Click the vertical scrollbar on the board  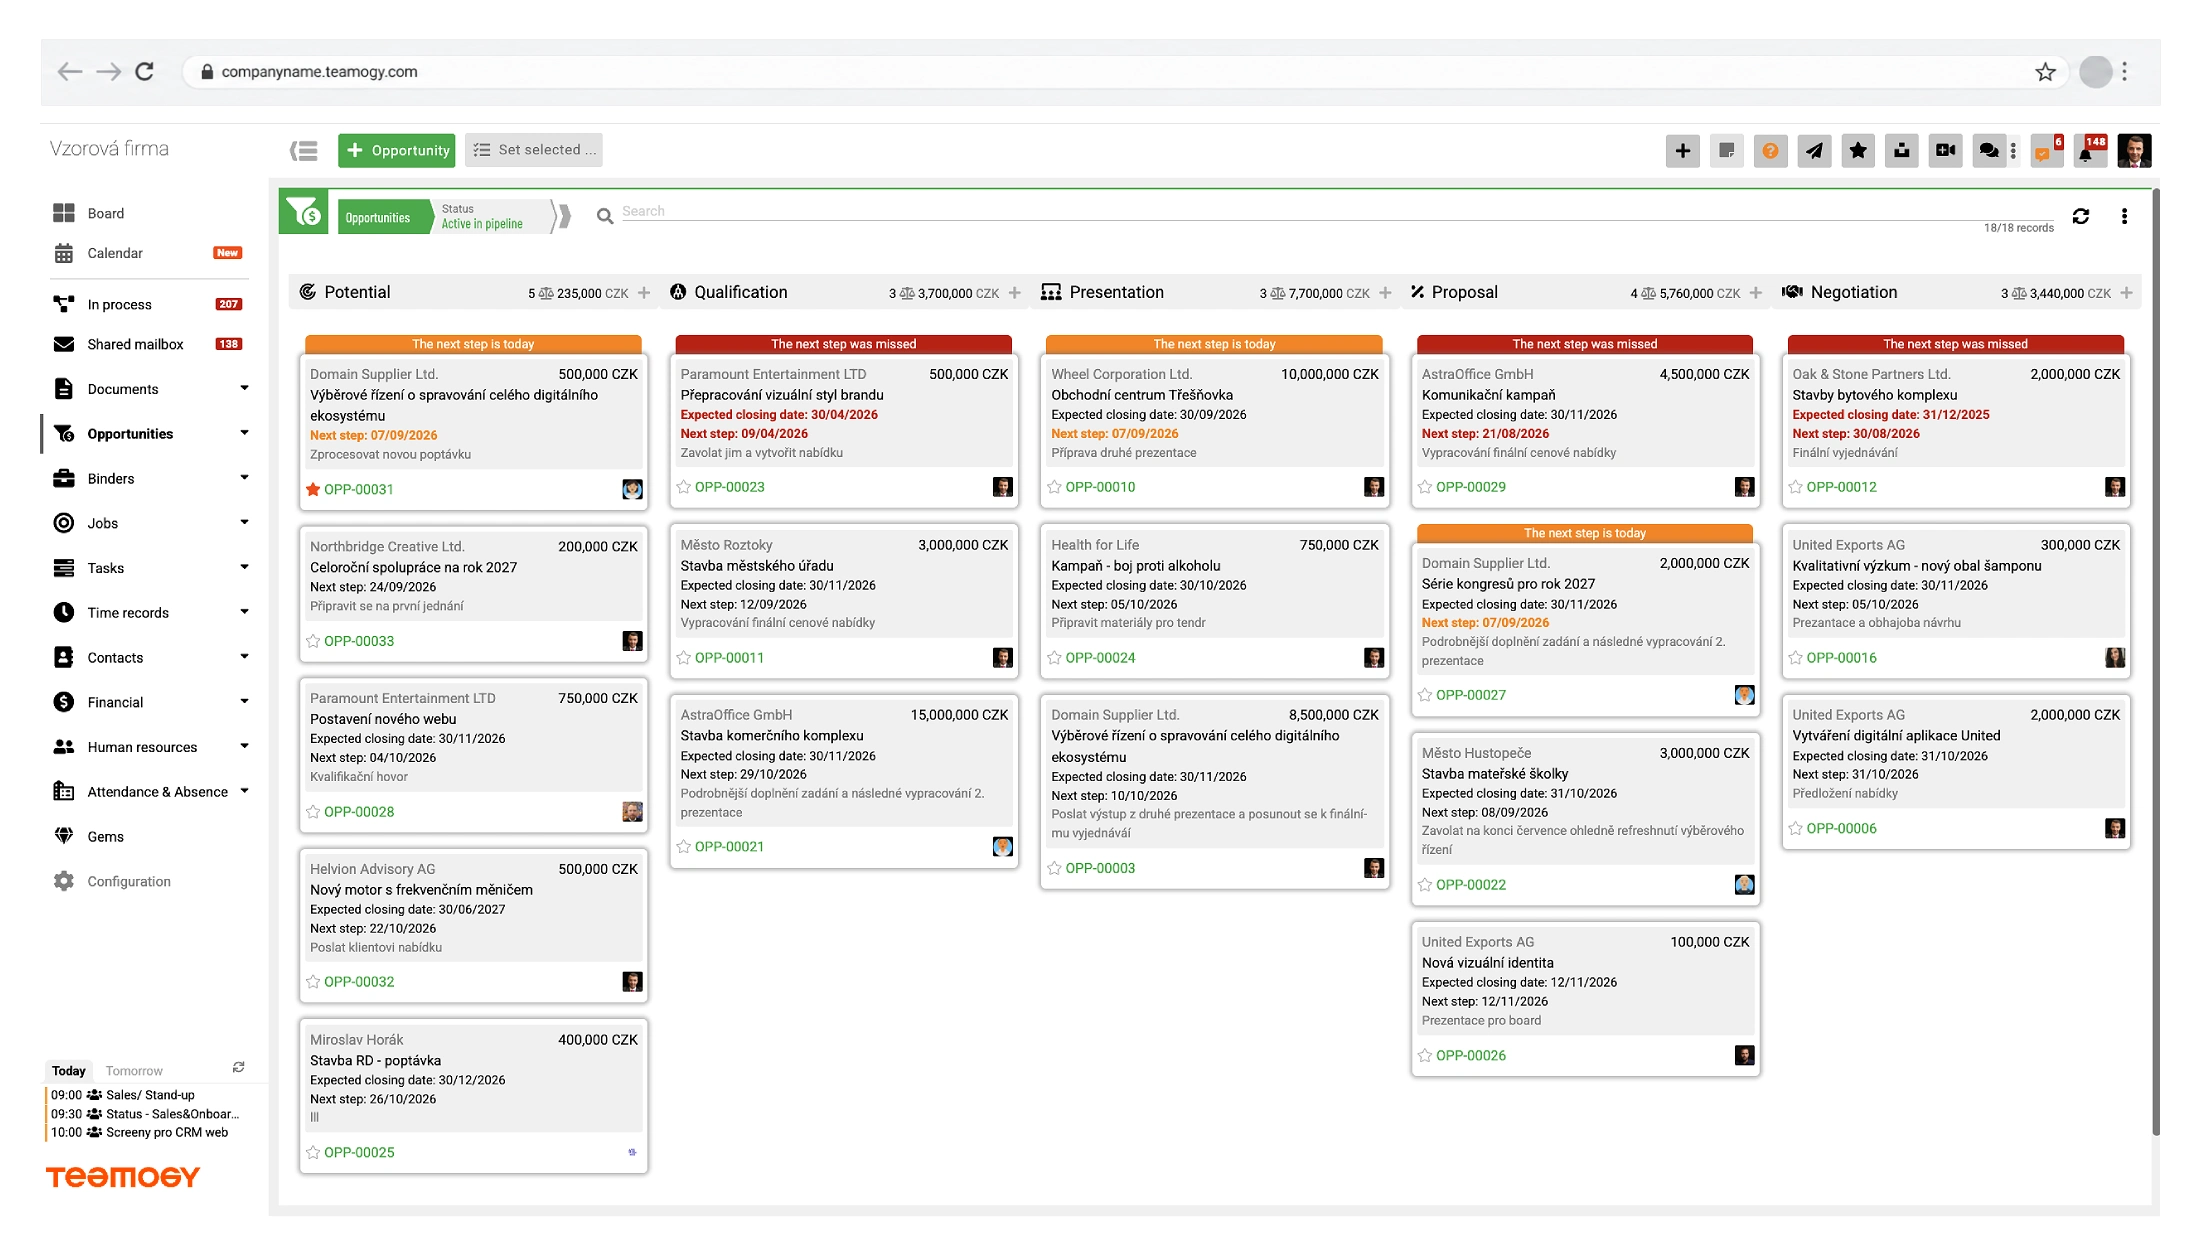point(2156,660)
